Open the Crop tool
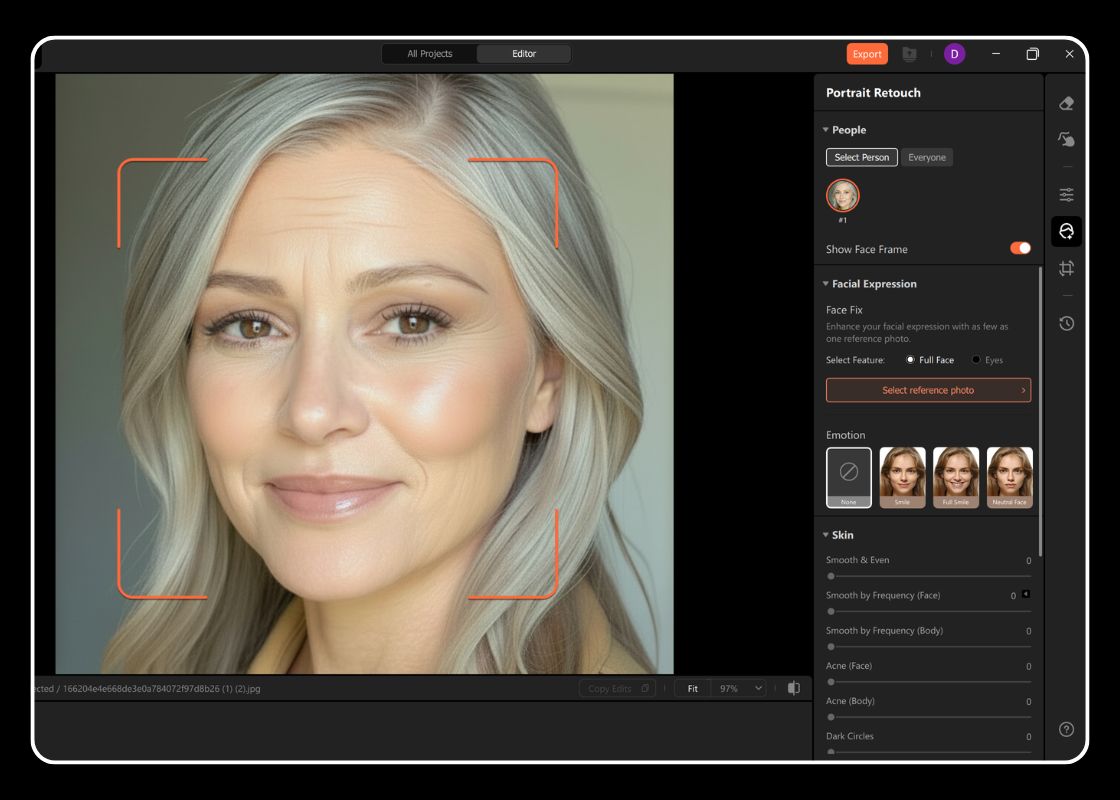 click(x=1066, y=268)
